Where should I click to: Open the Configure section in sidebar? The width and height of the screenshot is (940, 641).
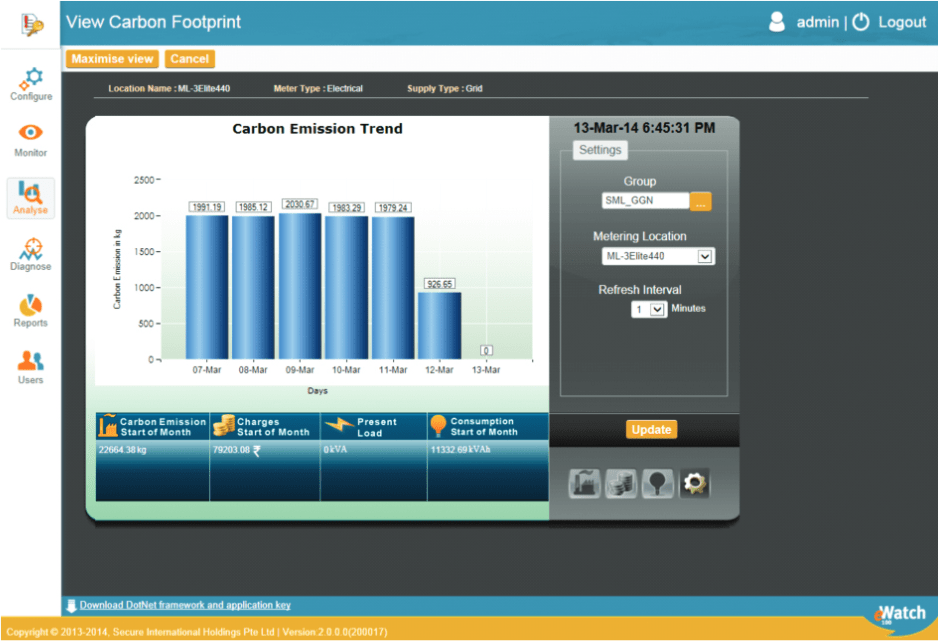(x=31, y=82)
